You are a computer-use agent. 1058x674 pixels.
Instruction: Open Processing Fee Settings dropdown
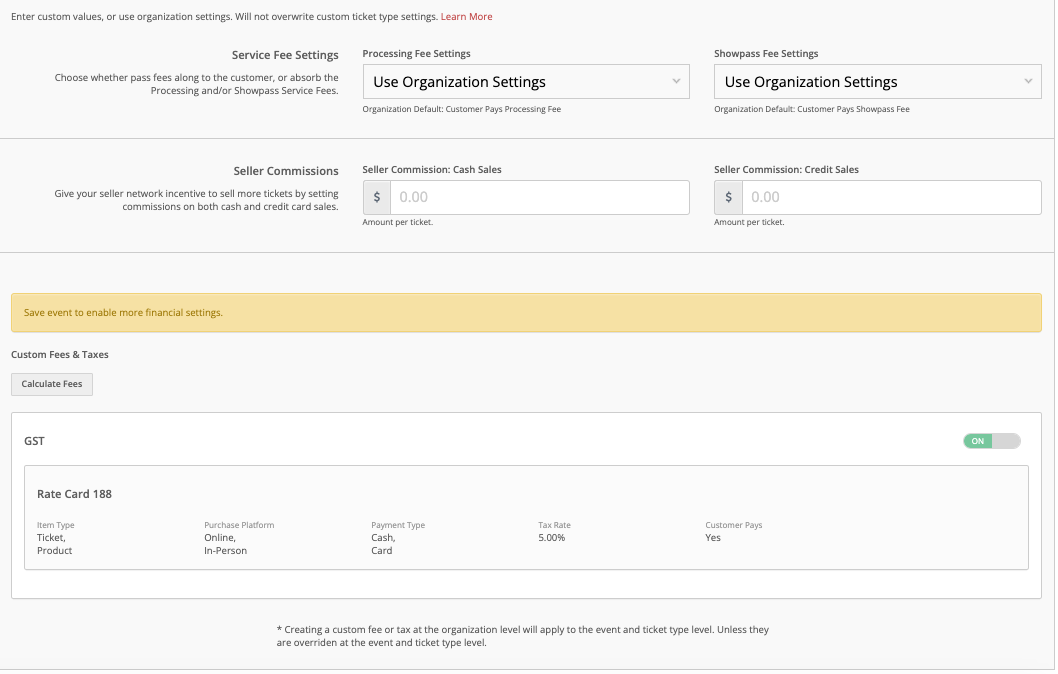[526, 82]
